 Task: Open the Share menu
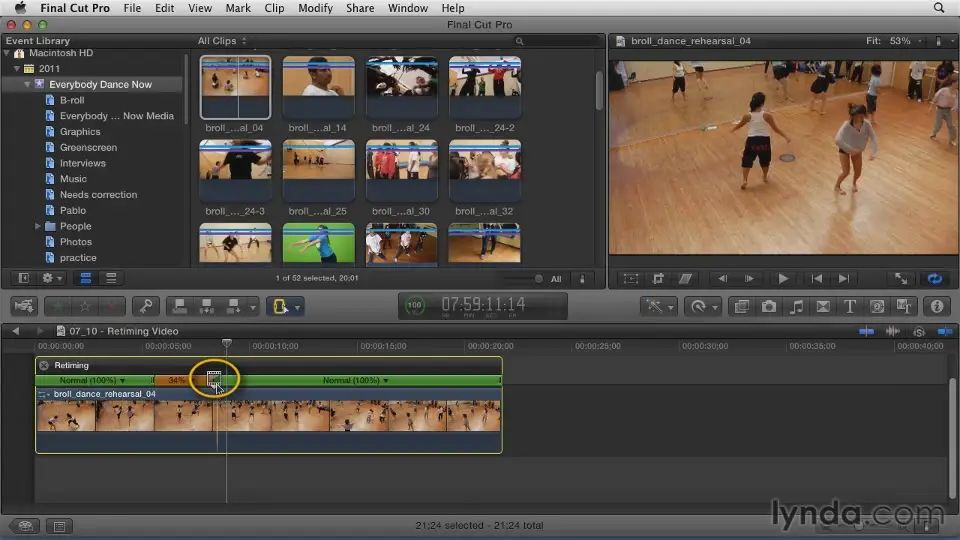point(360,8)
